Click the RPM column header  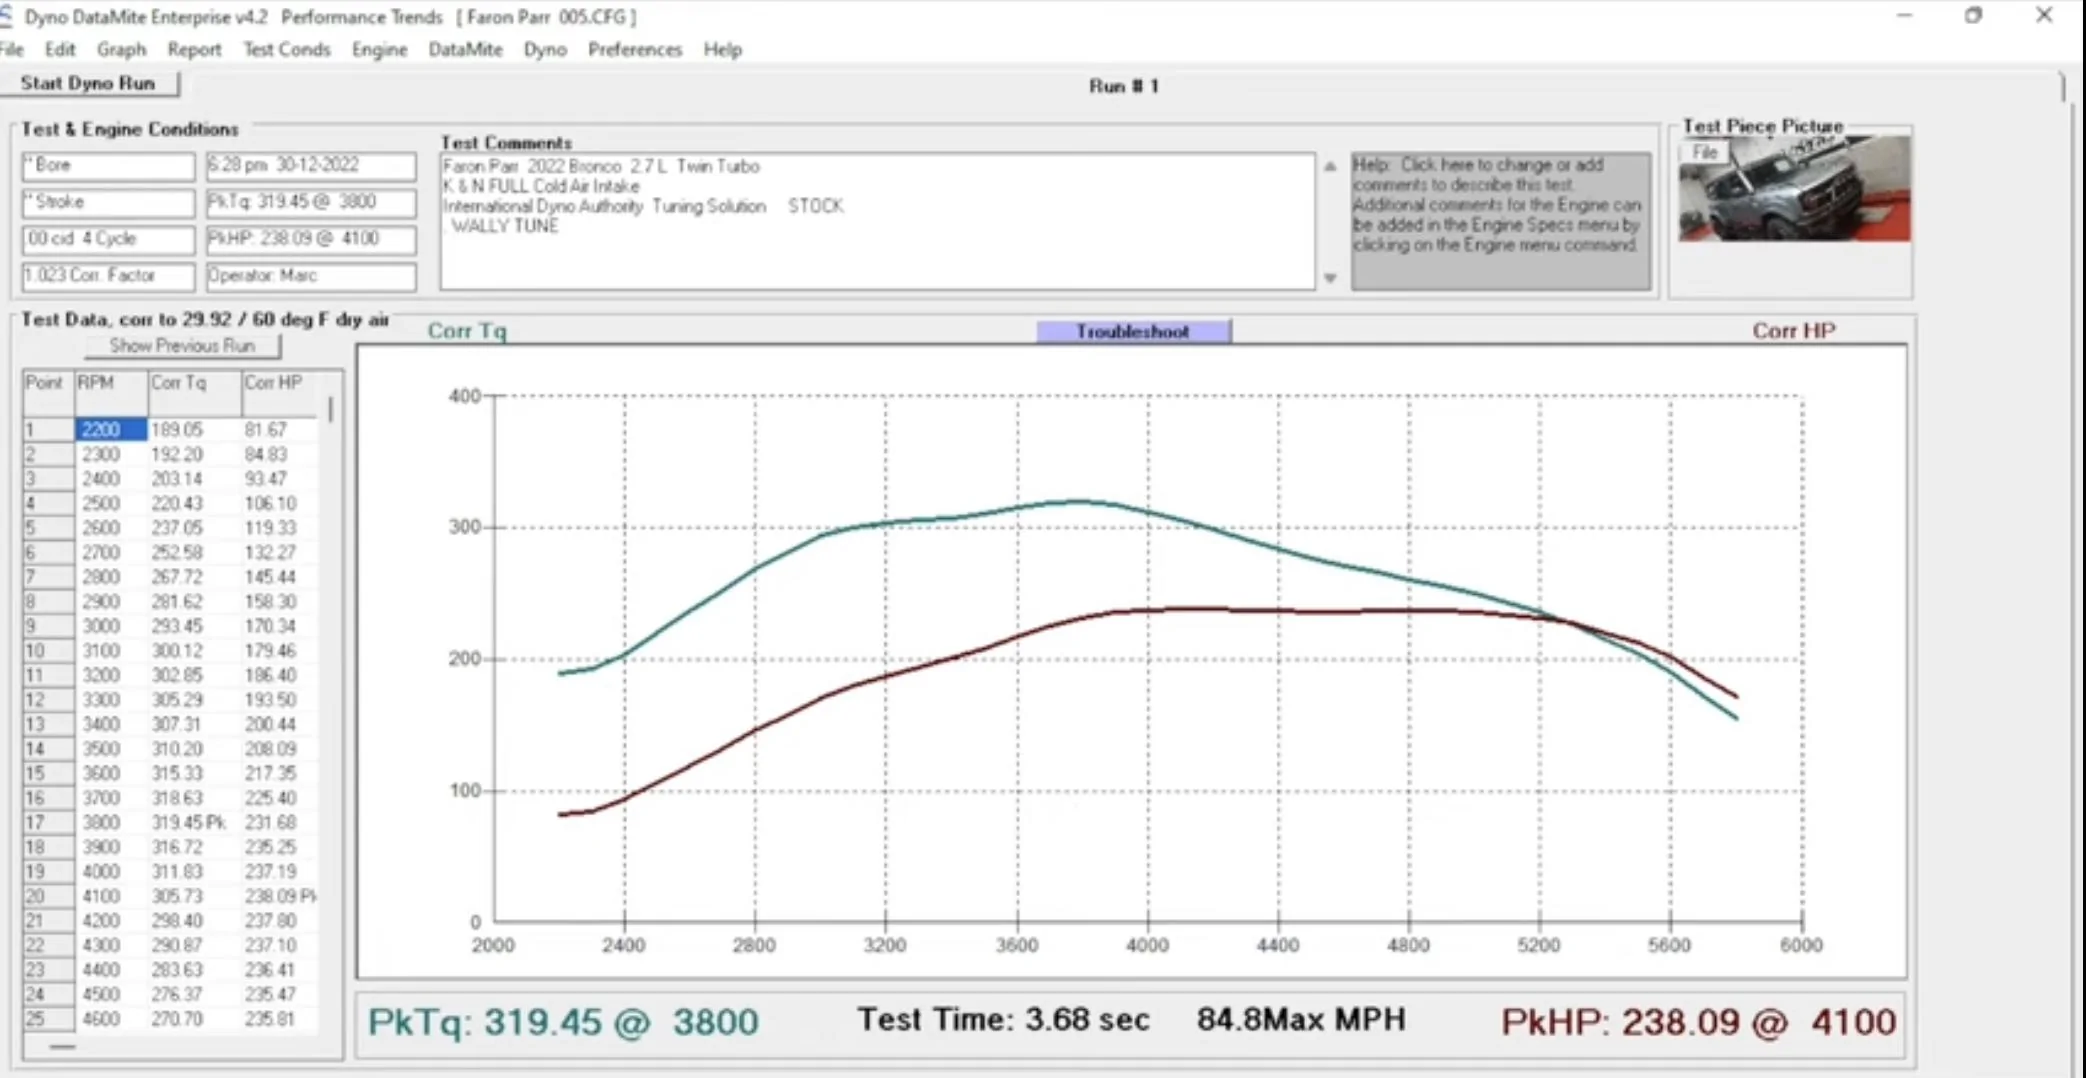click(x=111, y=391)
